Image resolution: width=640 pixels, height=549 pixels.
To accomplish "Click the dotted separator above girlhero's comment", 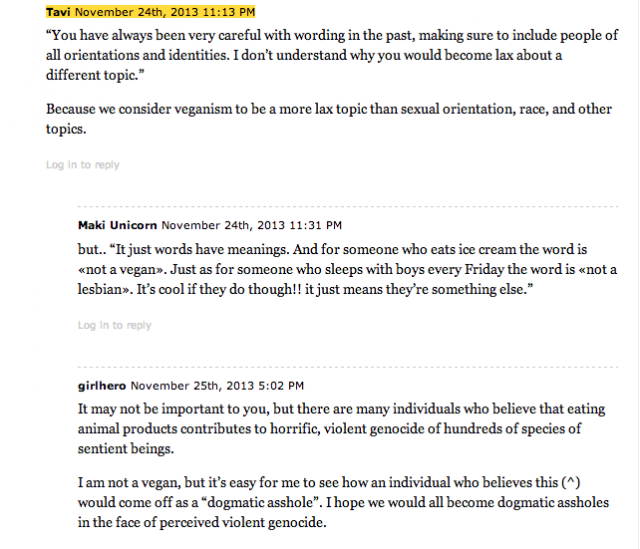I will point(348,367).
